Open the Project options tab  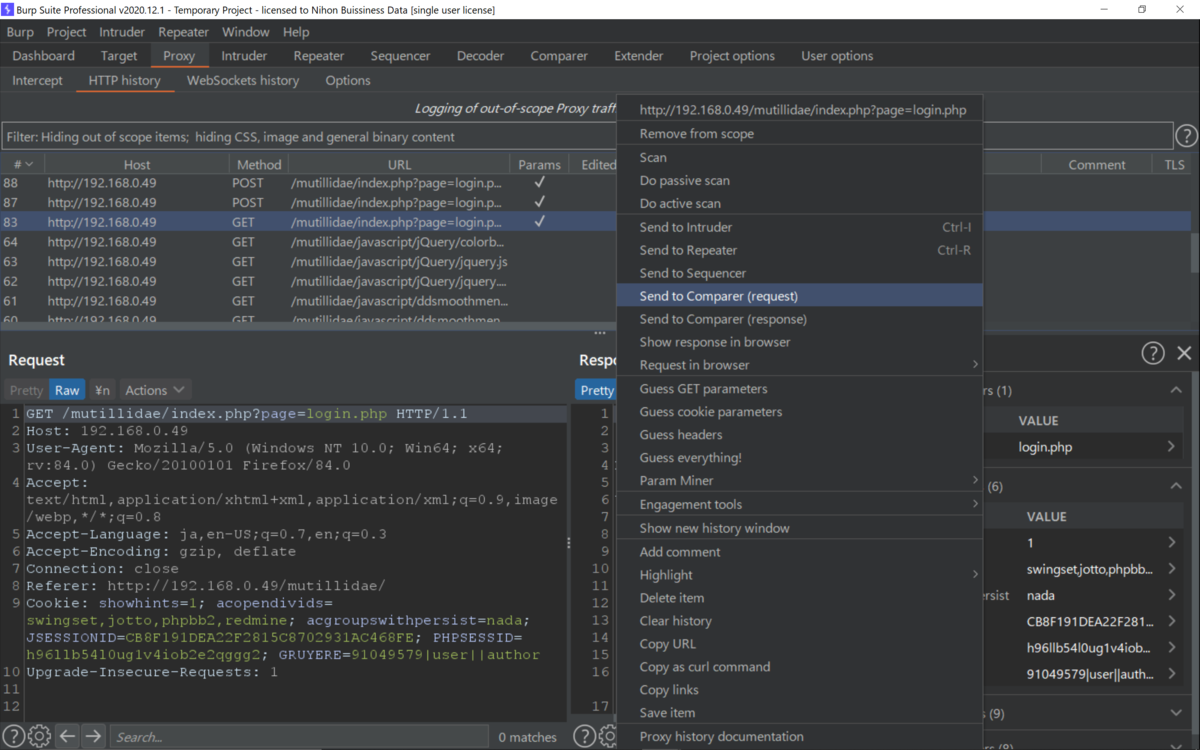(x=732, y=56)
